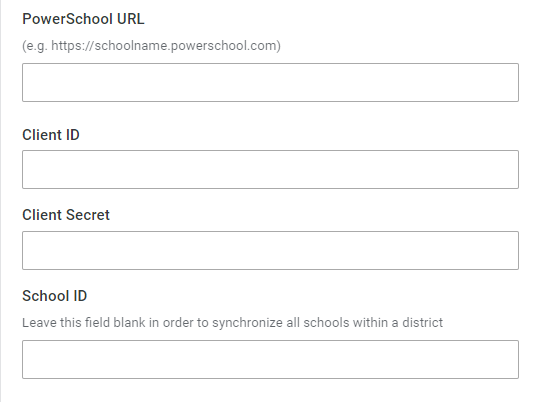Activate the School ID text field
559x402 pixels.
270,359
